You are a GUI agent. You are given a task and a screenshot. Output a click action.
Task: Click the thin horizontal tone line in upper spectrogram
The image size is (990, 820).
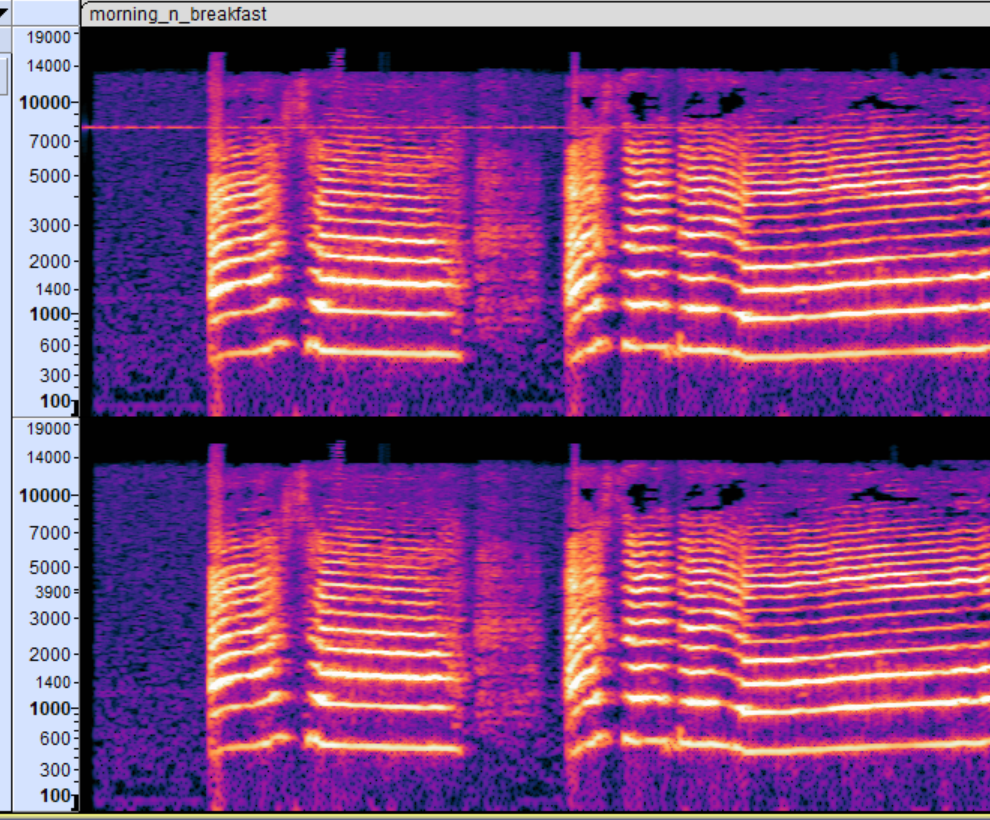tap(140, 127)
